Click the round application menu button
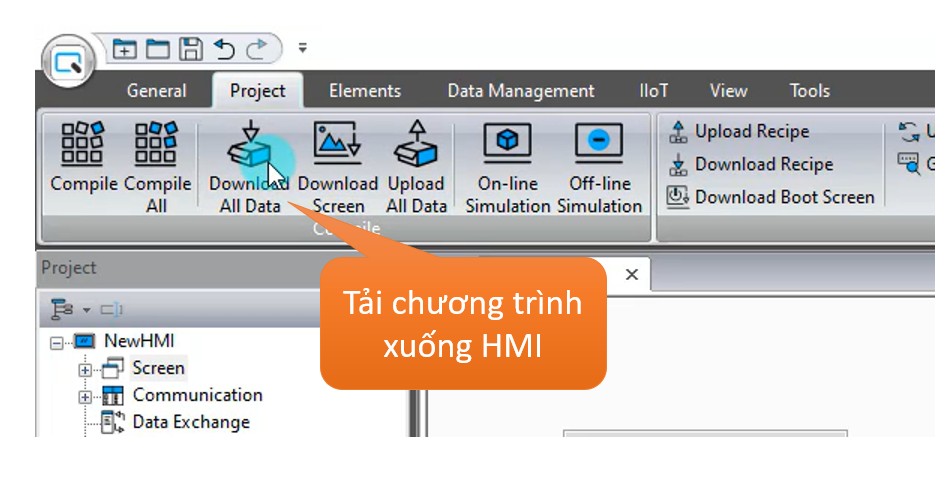The width and height of the screenshot is (948, 485). point(68,61)
